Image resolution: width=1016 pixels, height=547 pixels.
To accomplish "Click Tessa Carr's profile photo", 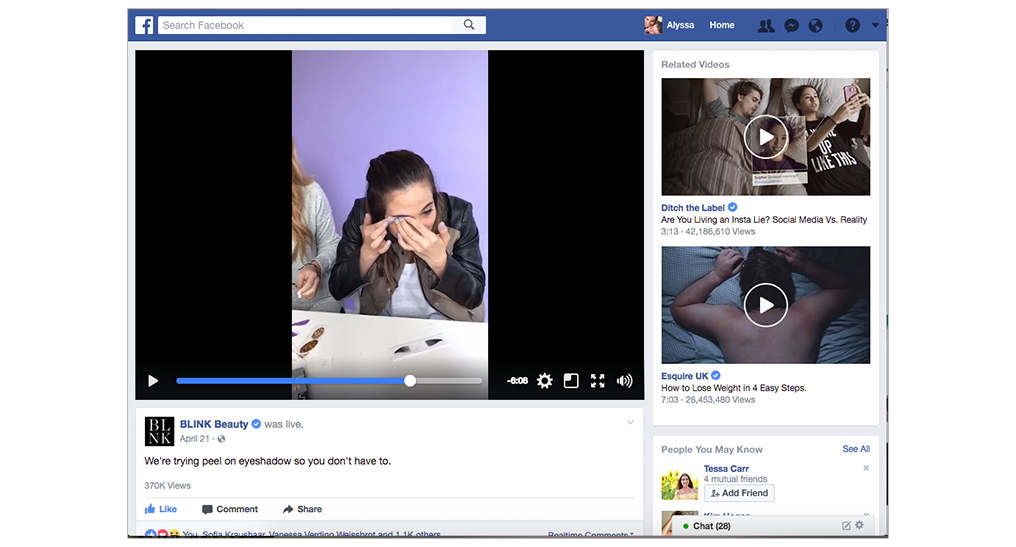I will (680, 483).
